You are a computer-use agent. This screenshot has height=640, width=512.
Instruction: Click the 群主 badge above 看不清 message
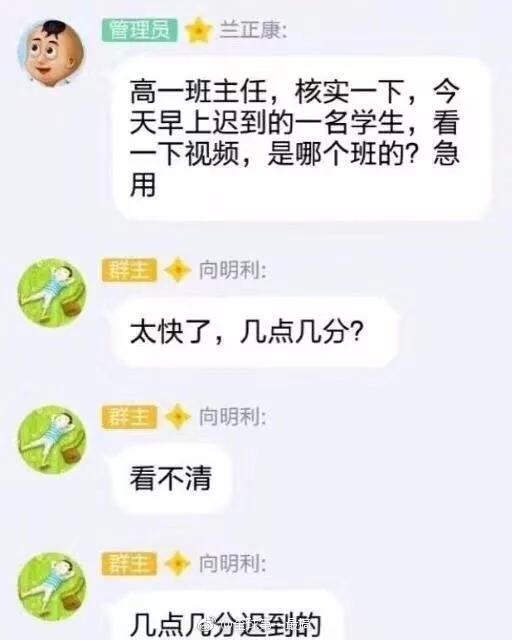tap(129, 417)
